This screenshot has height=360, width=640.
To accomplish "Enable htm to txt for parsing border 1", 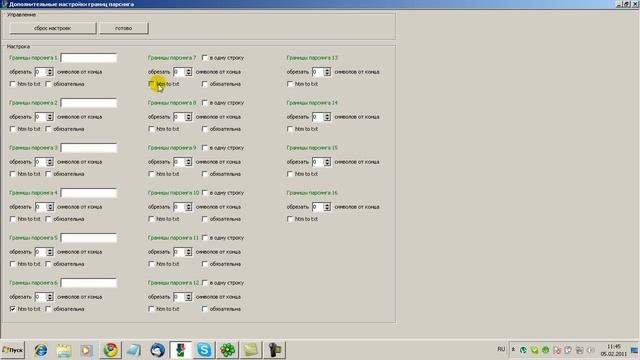I will click(13, 84).
